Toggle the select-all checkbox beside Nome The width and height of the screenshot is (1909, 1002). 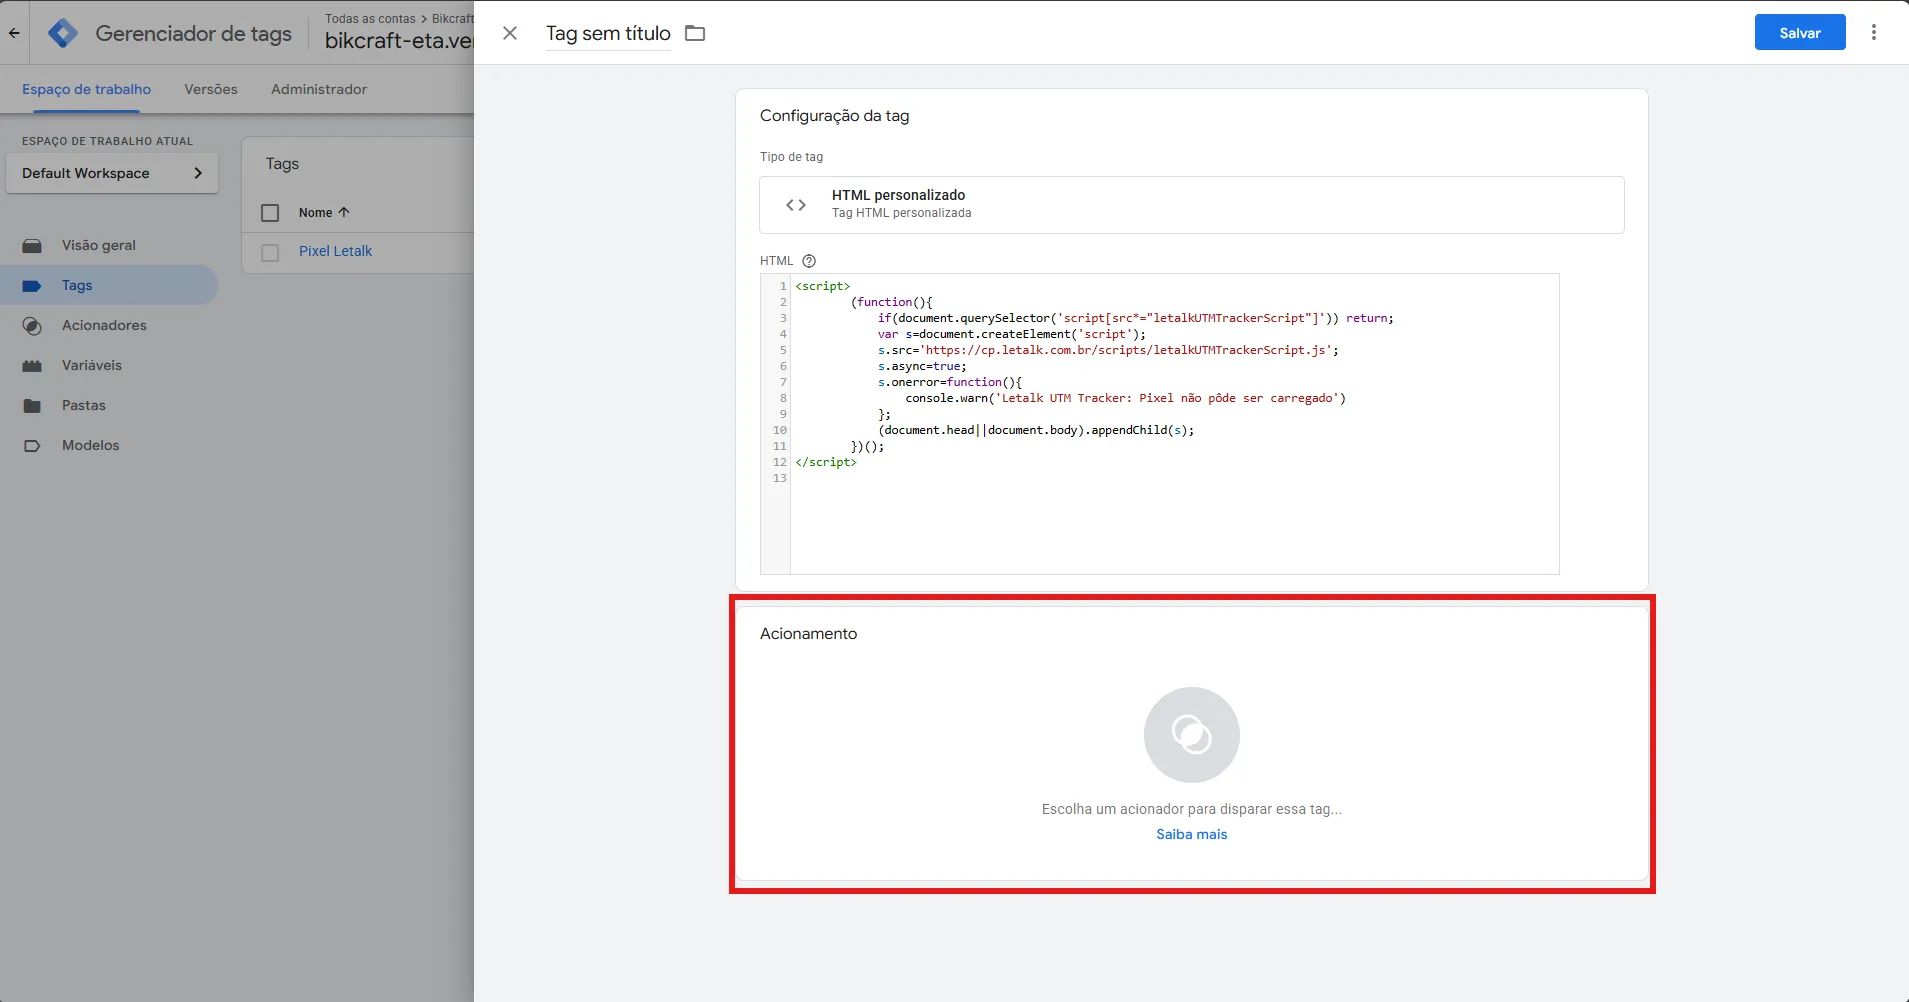point(270,213)
